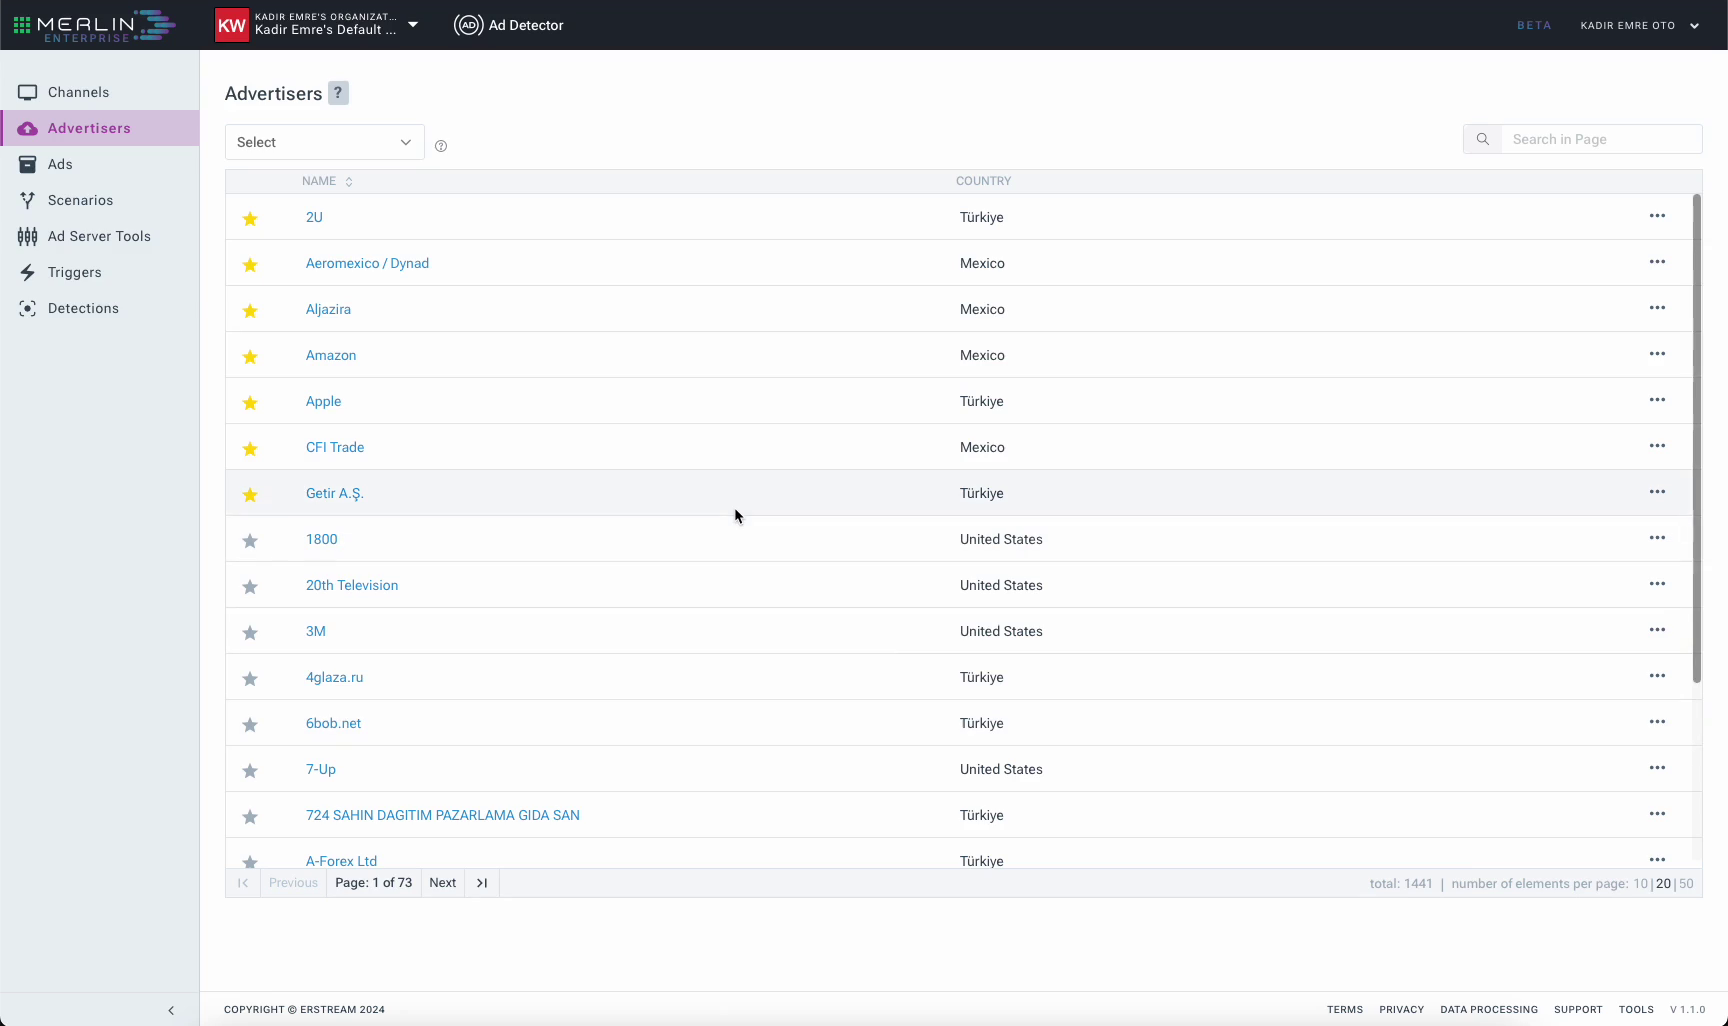Click the info icon next to Select dropdown
Screen dimensions: 1728x1026
(441, 146)
